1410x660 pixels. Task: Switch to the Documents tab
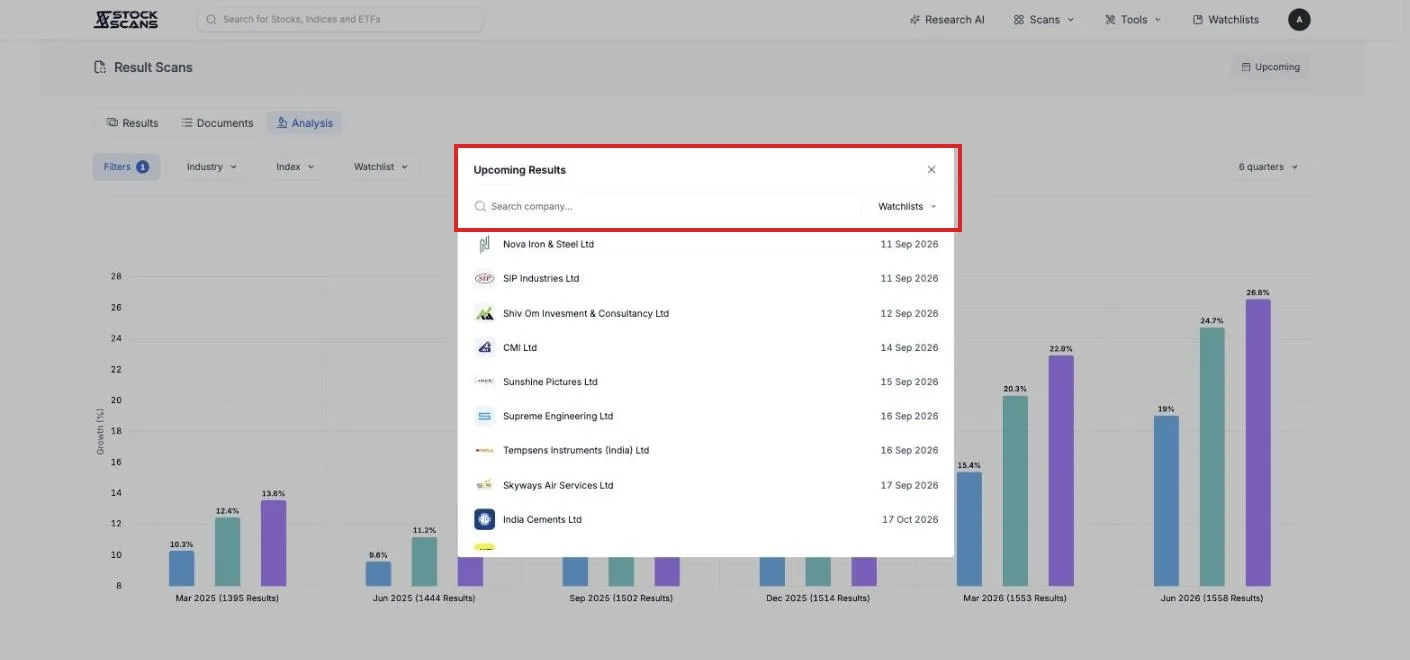(x=217, y=123)
